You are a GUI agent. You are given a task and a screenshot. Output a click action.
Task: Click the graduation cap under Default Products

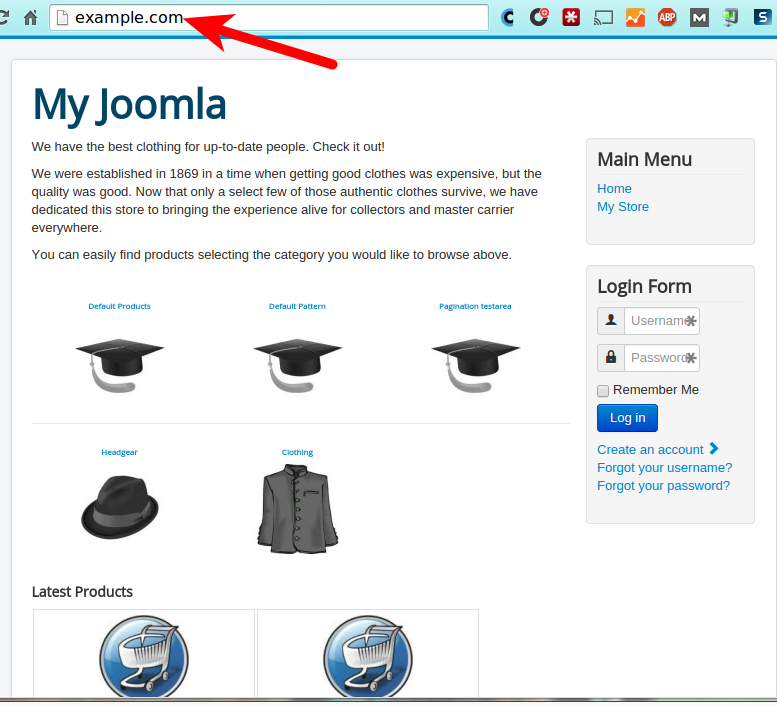119,366
